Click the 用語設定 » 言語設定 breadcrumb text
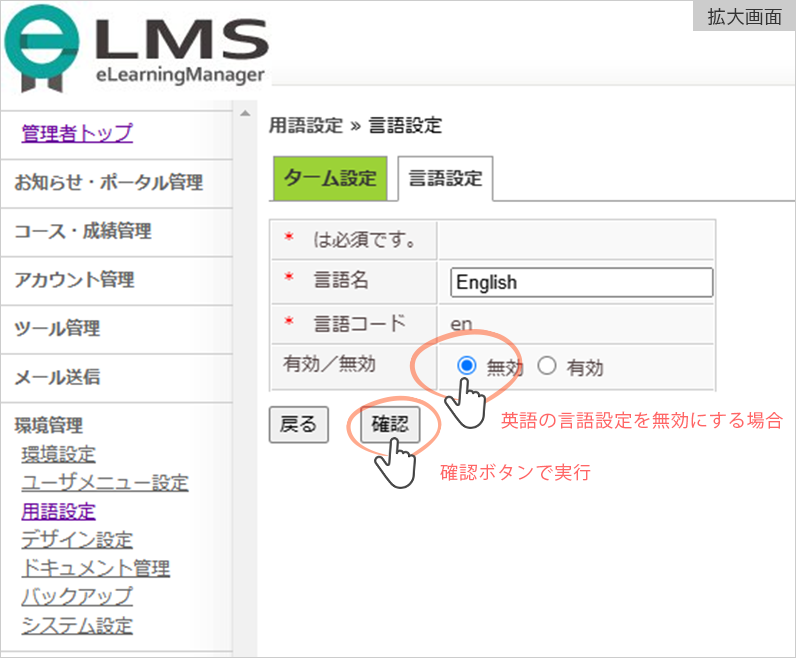Viewport: 796px width, 658px height. click(x=355, y=125)
